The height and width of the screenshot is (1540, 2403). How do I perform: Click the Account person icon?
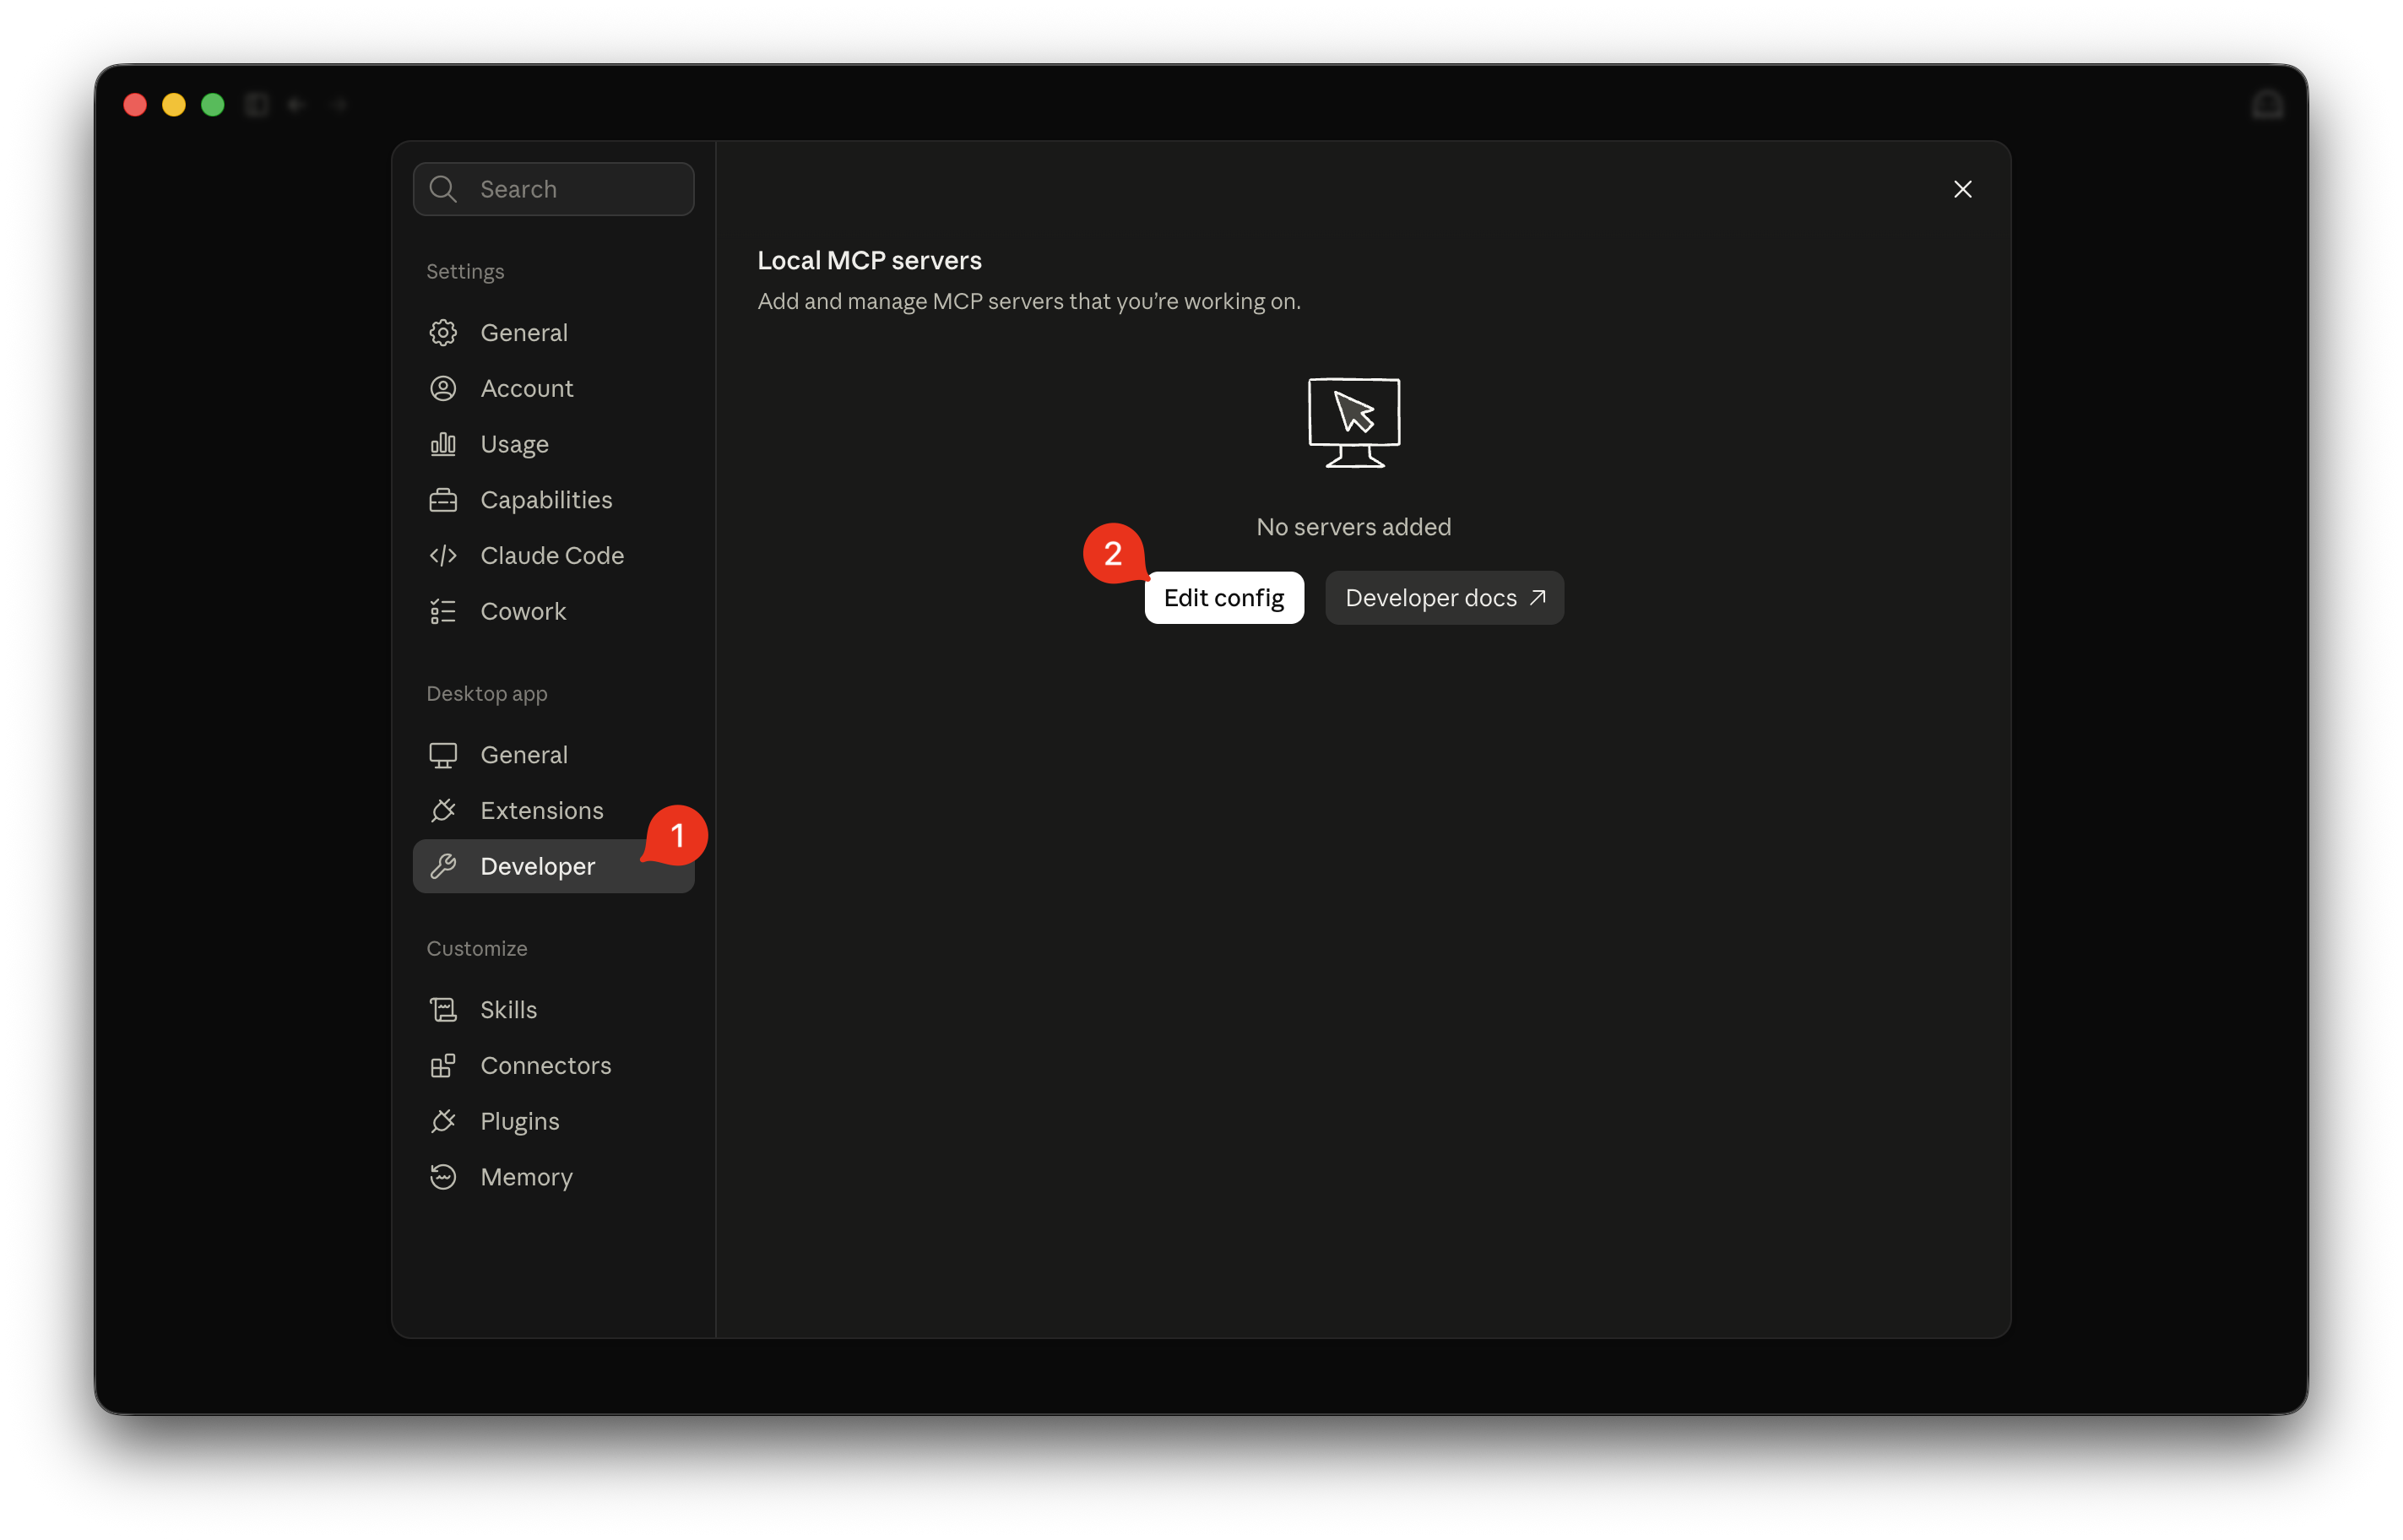coord(443,388)
